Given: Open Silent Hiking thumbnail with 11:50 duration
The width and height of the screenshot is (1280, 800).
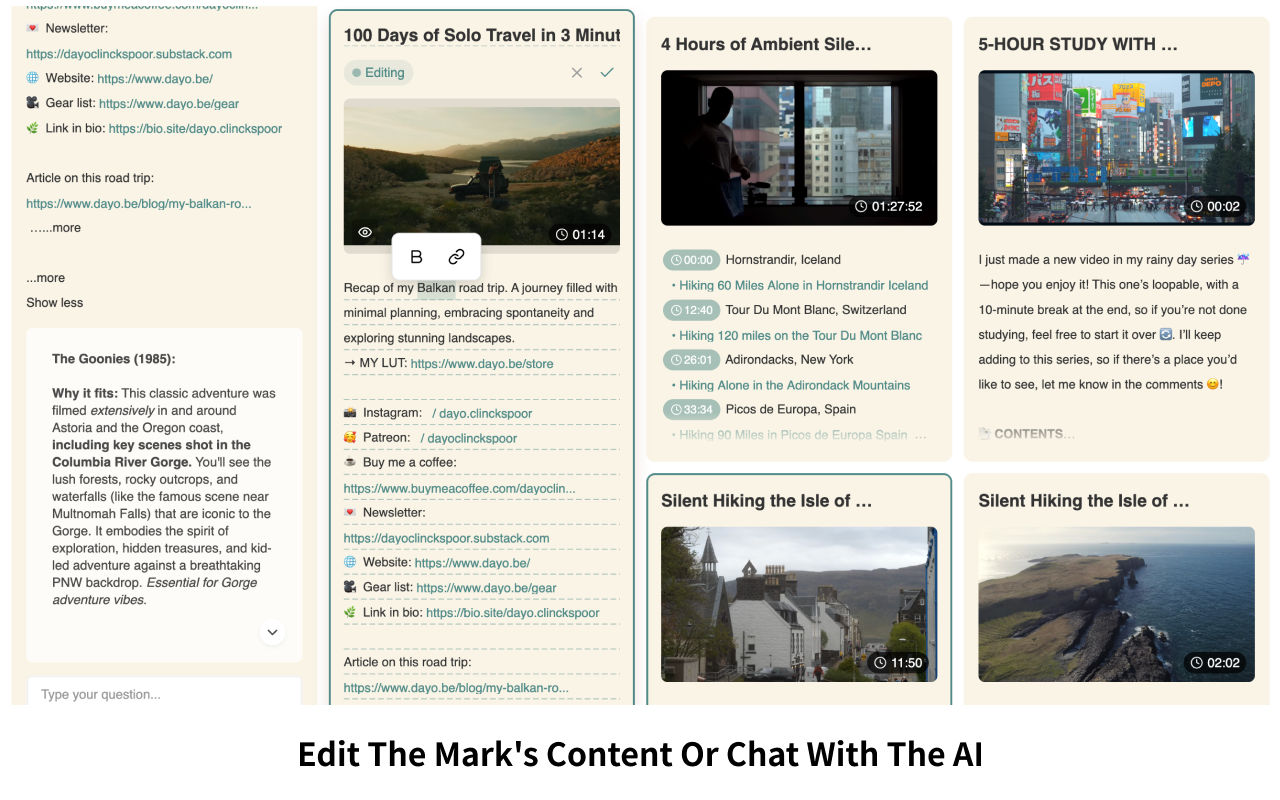Looking at the screenshot, I should tap(799, 604).
